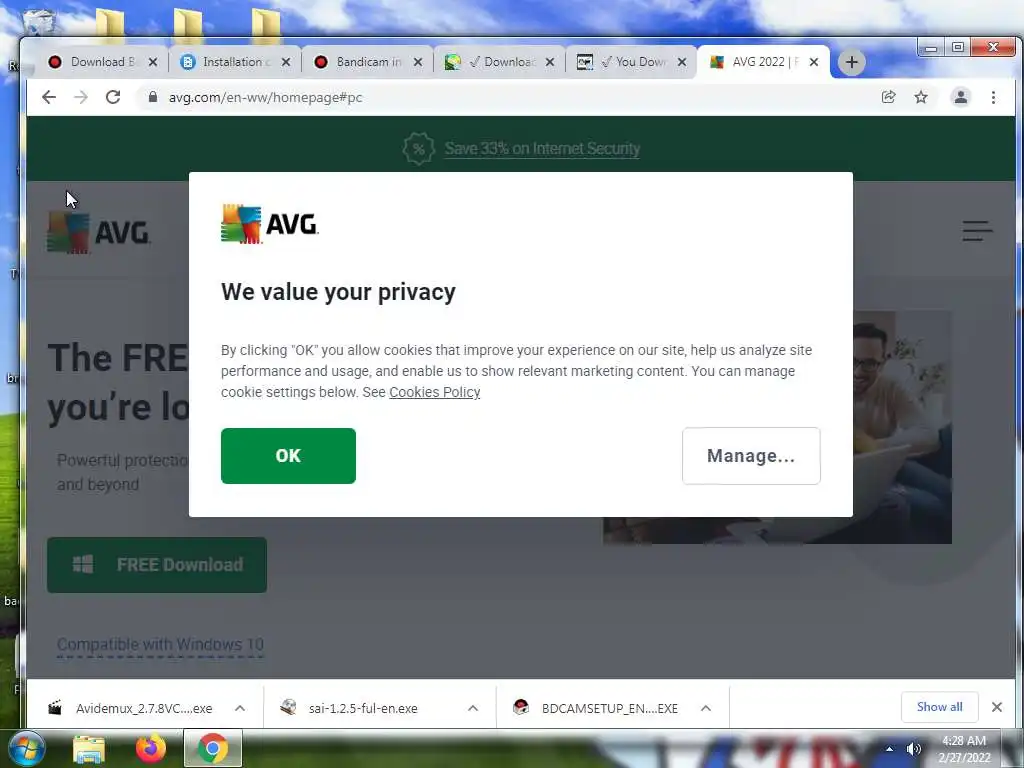This screenshot has width=1024, height=768.
Task: Switch to the 'Bandicam in' tab
Action: pyautogui.click(x=367, y=62)
